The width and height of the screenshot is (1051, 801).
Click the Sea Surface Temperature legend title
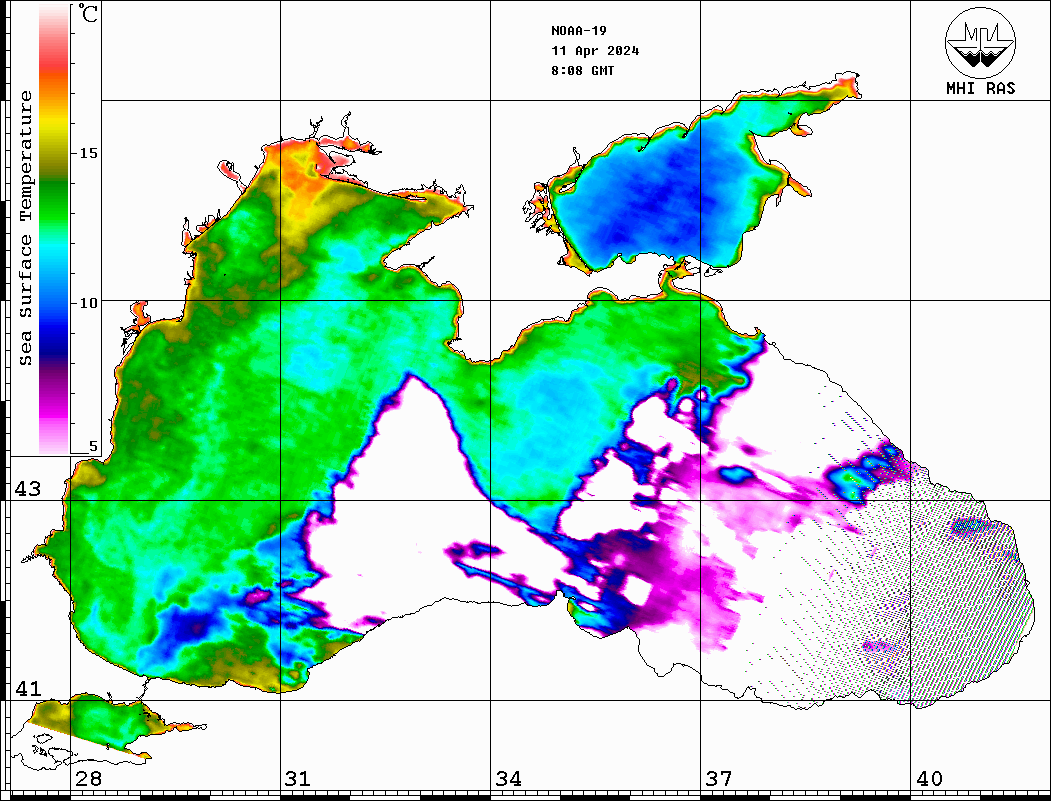pyautogui.click(x=25, y=228)
